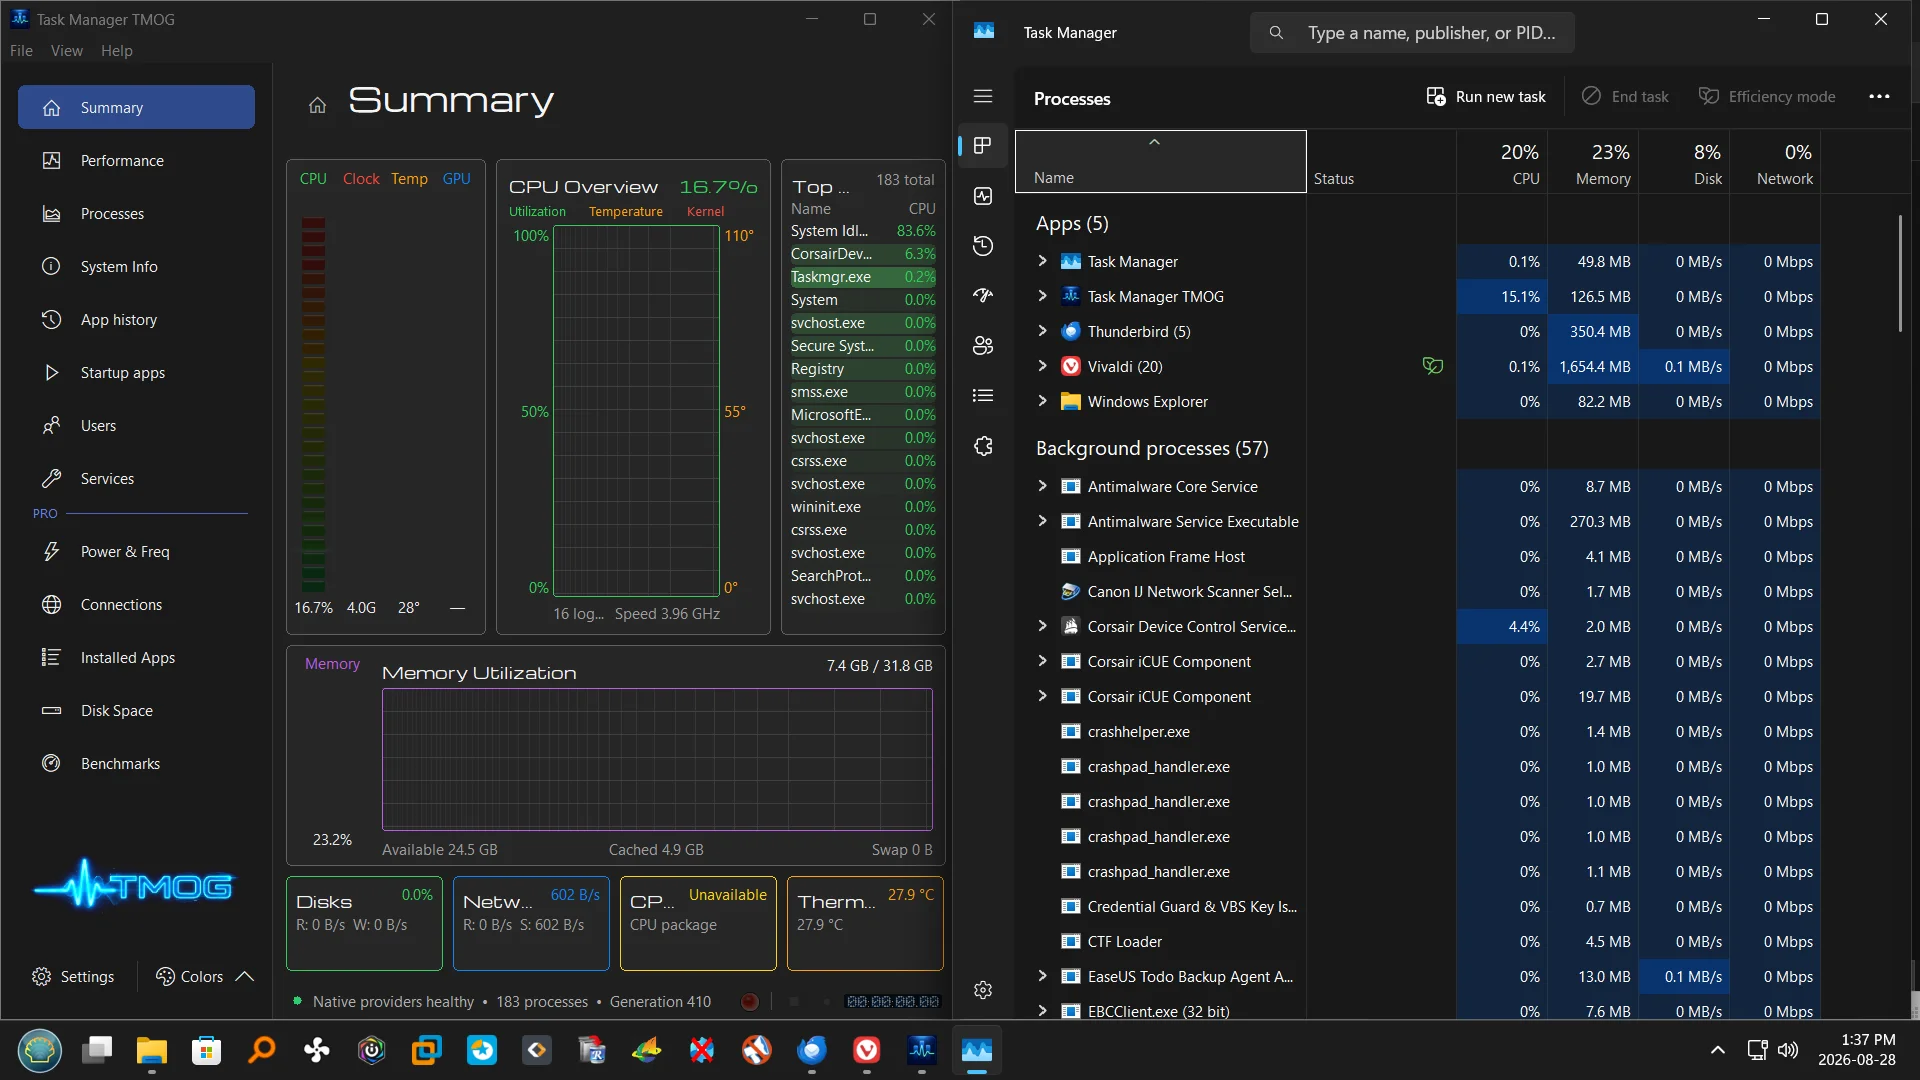Click the Task Manager process list scrollbar
Image resolution: width=1920 pixels, height=1080 pixels.
point(1900,272)
